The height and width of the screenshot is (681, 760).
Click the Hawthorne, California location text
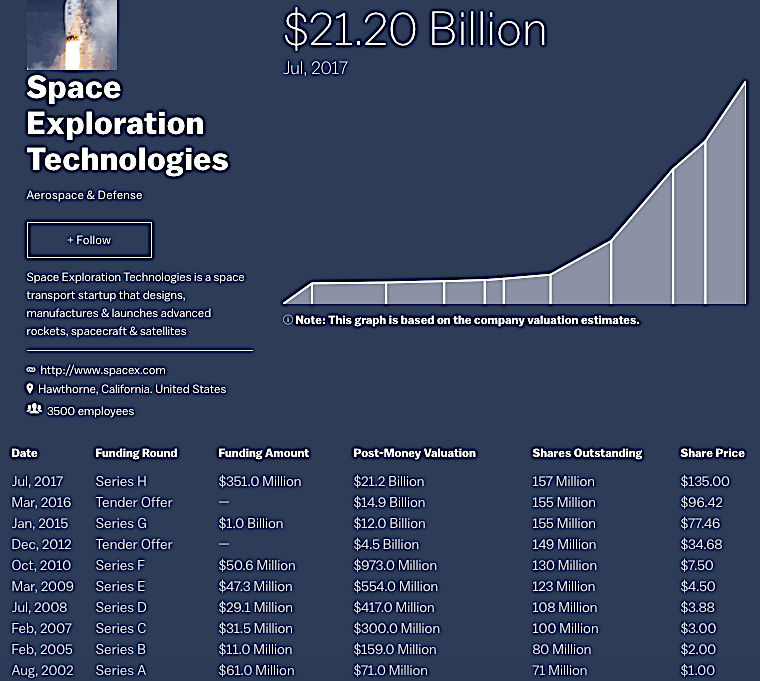click(132, 389)
